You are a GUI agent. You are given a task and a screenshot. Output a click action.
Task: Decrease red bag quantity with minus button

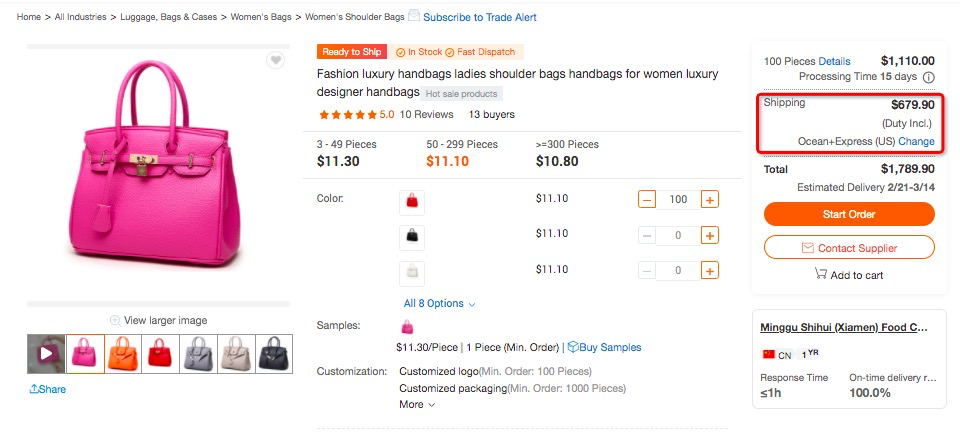tap(647, 200)
